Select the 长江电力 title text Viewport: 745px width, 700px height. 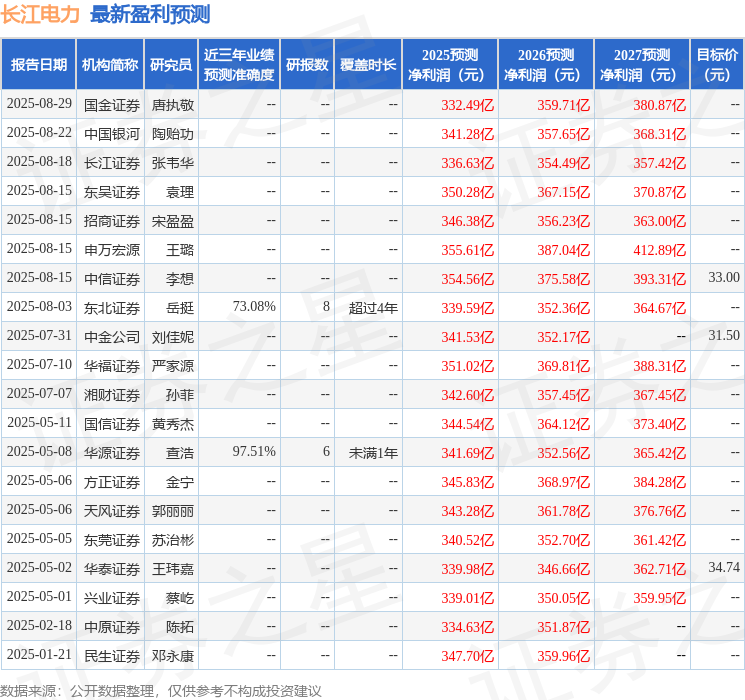click(40, 14)
